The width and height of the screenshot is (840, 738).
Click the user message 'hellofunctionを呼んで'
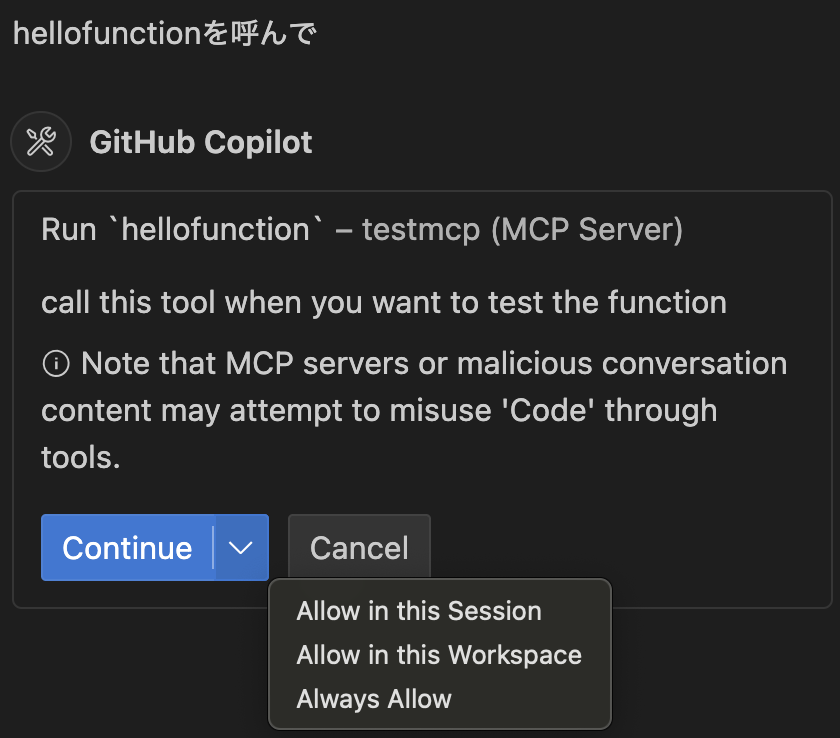click(165, 33)
